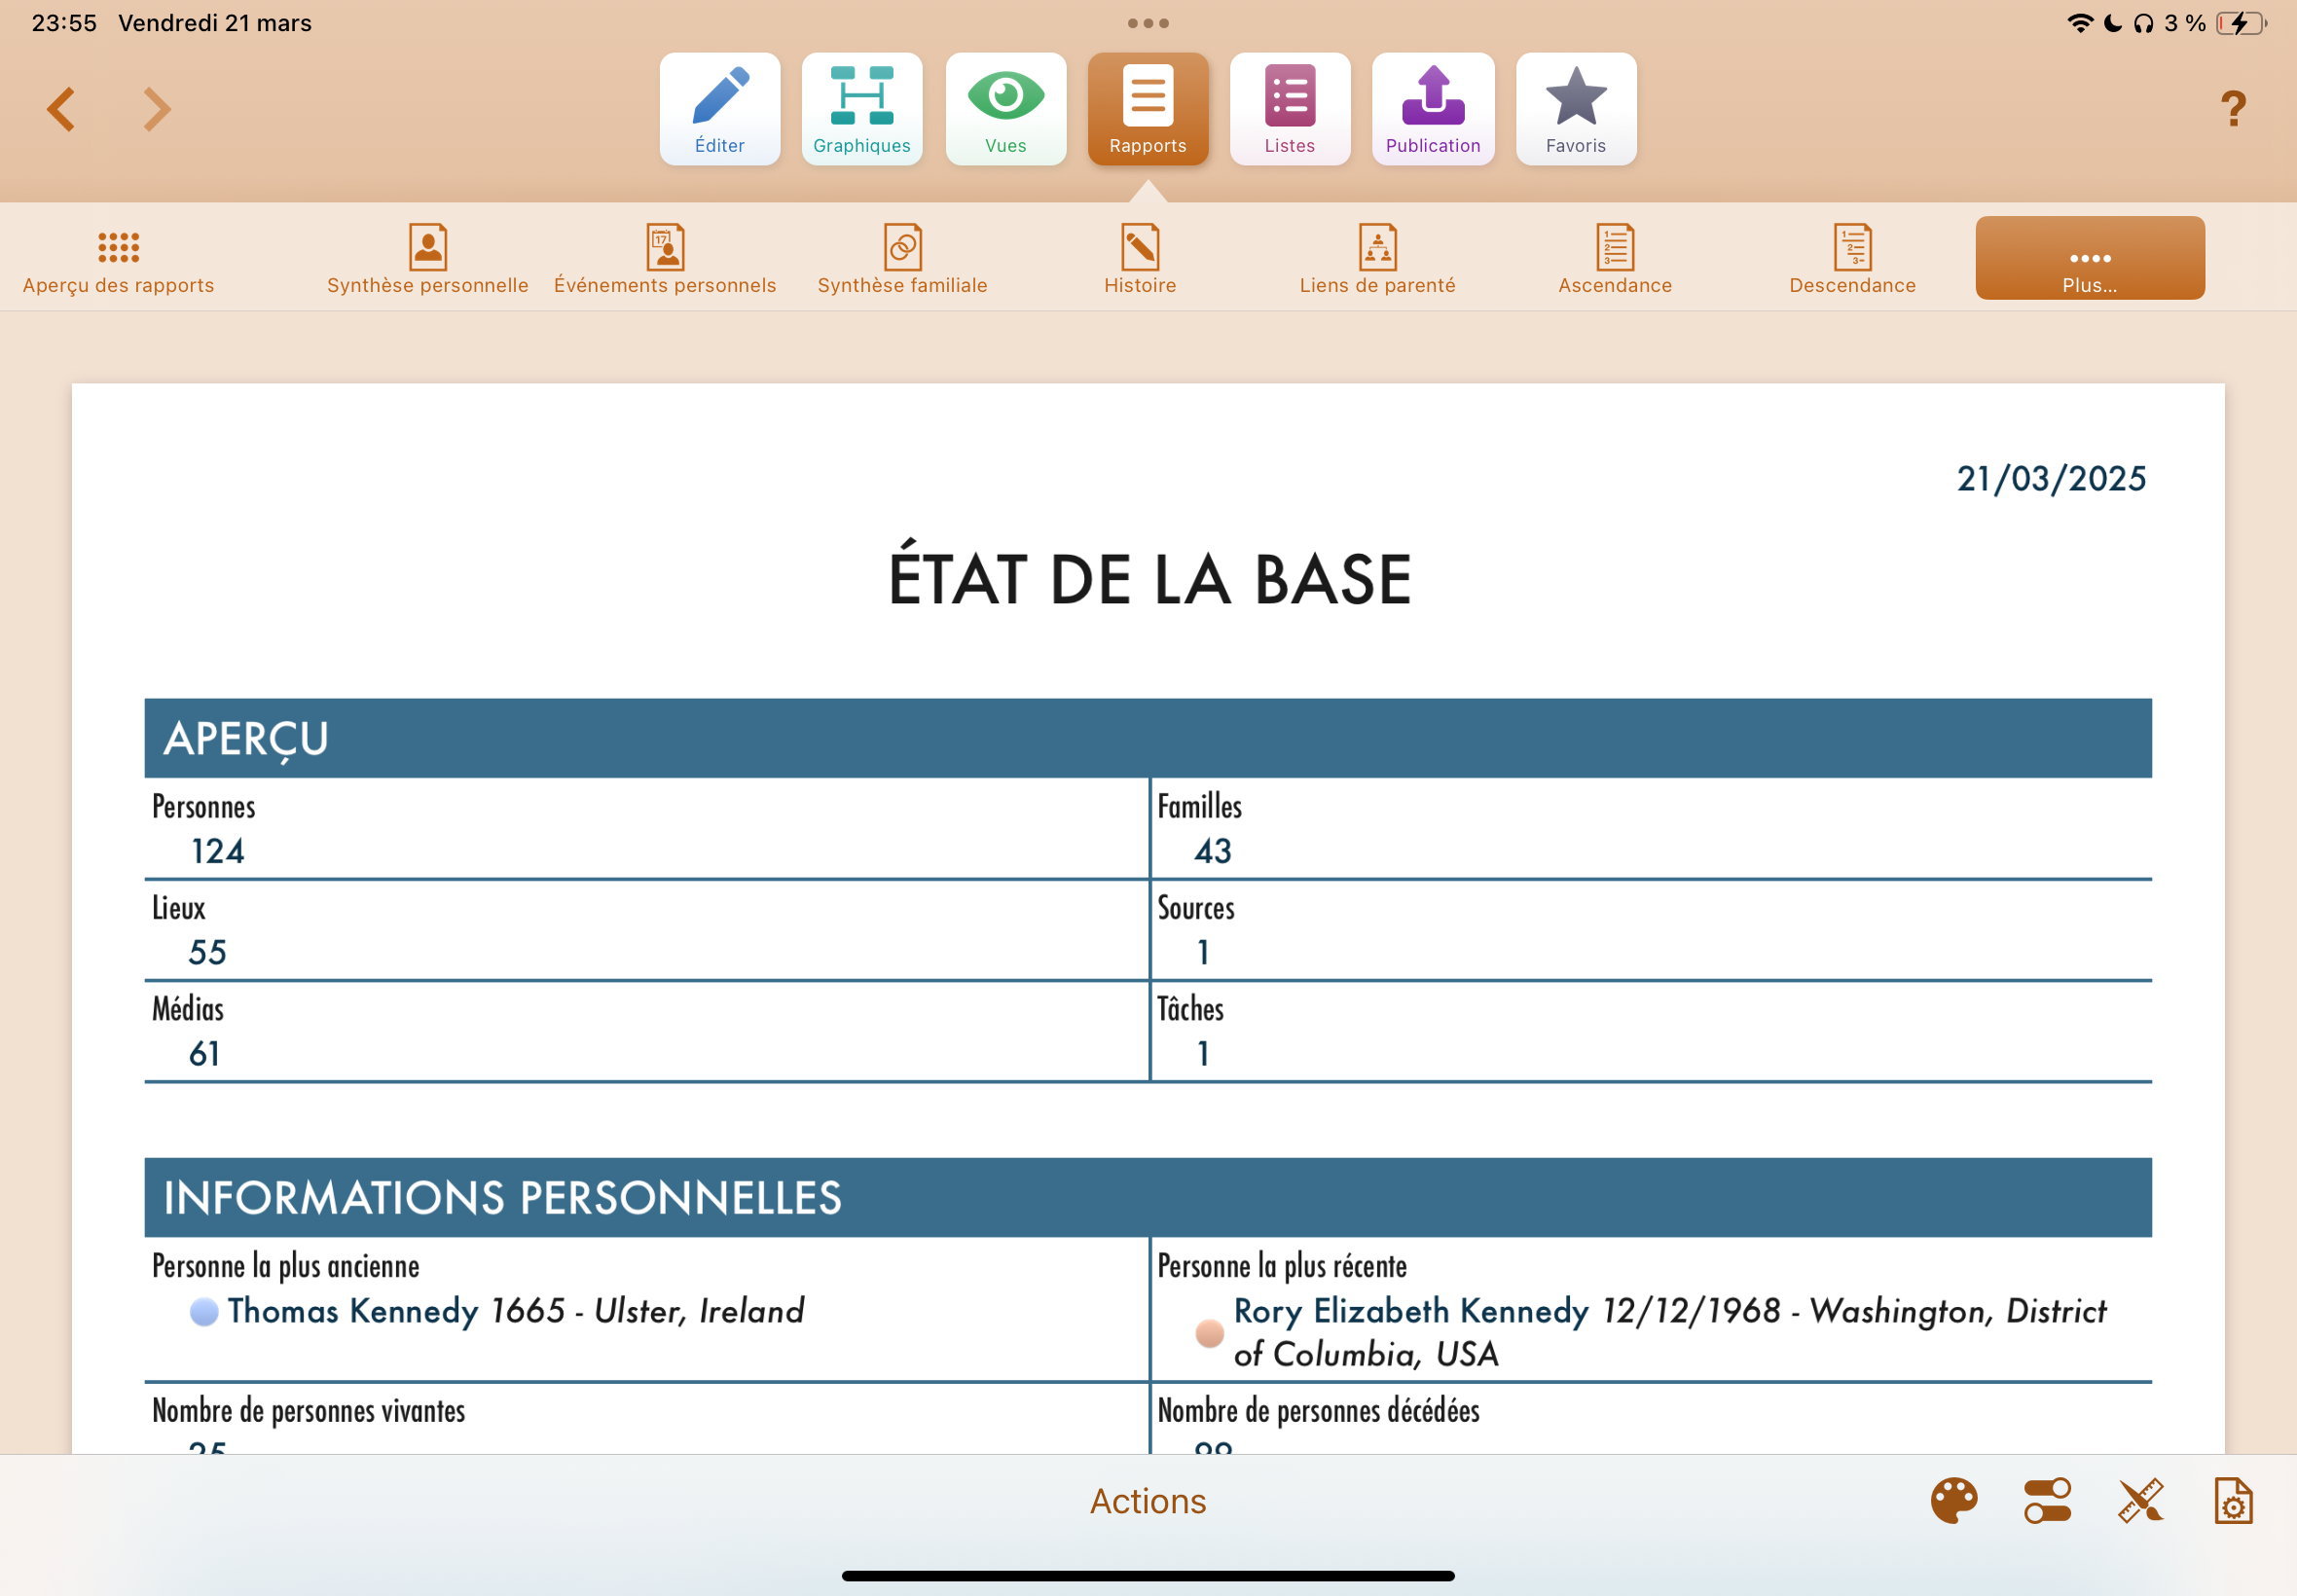Open the Listes section
This screenshot has width=2297, height=1596.
coord(1290,109)
